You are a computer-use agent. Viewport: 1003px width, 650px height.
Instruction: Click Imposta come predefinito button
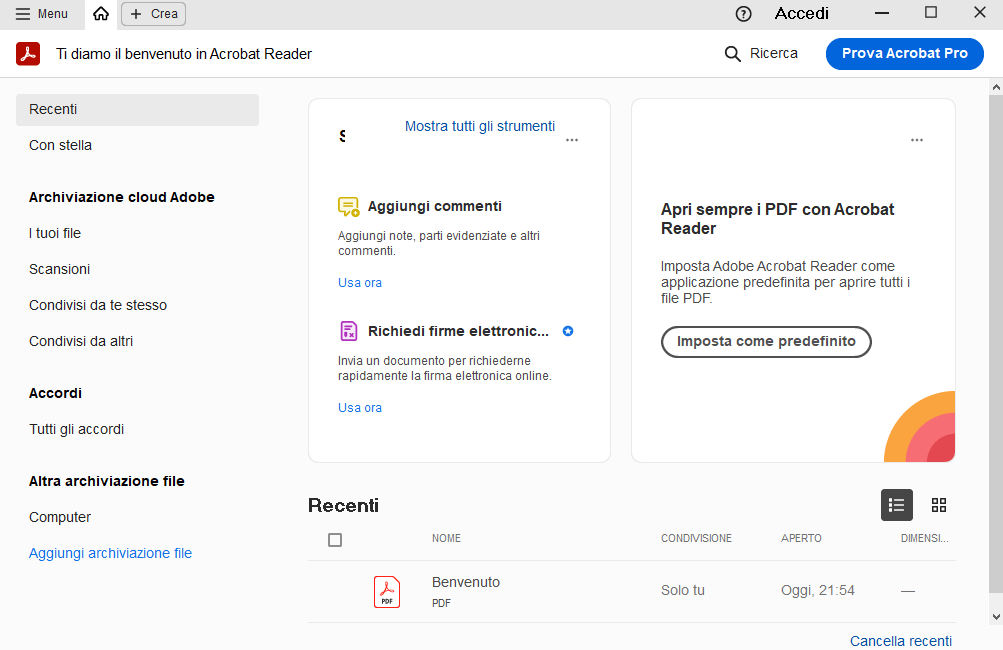pyautogui.click(x=766, y=342)
